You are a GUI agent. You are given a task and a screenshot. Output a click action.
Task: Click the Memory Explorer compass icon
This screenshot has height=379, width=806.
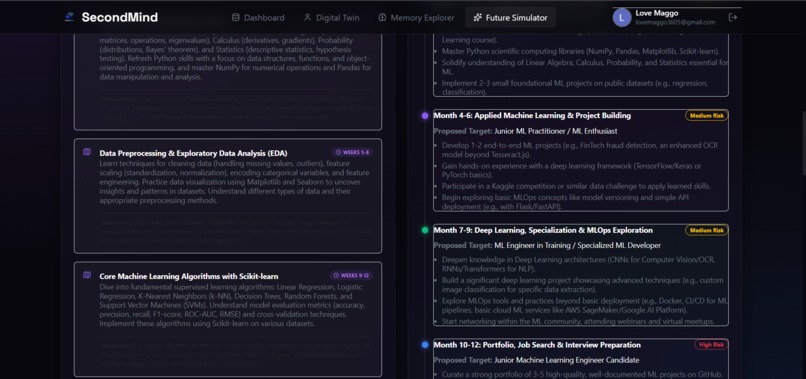click(382, 17)
